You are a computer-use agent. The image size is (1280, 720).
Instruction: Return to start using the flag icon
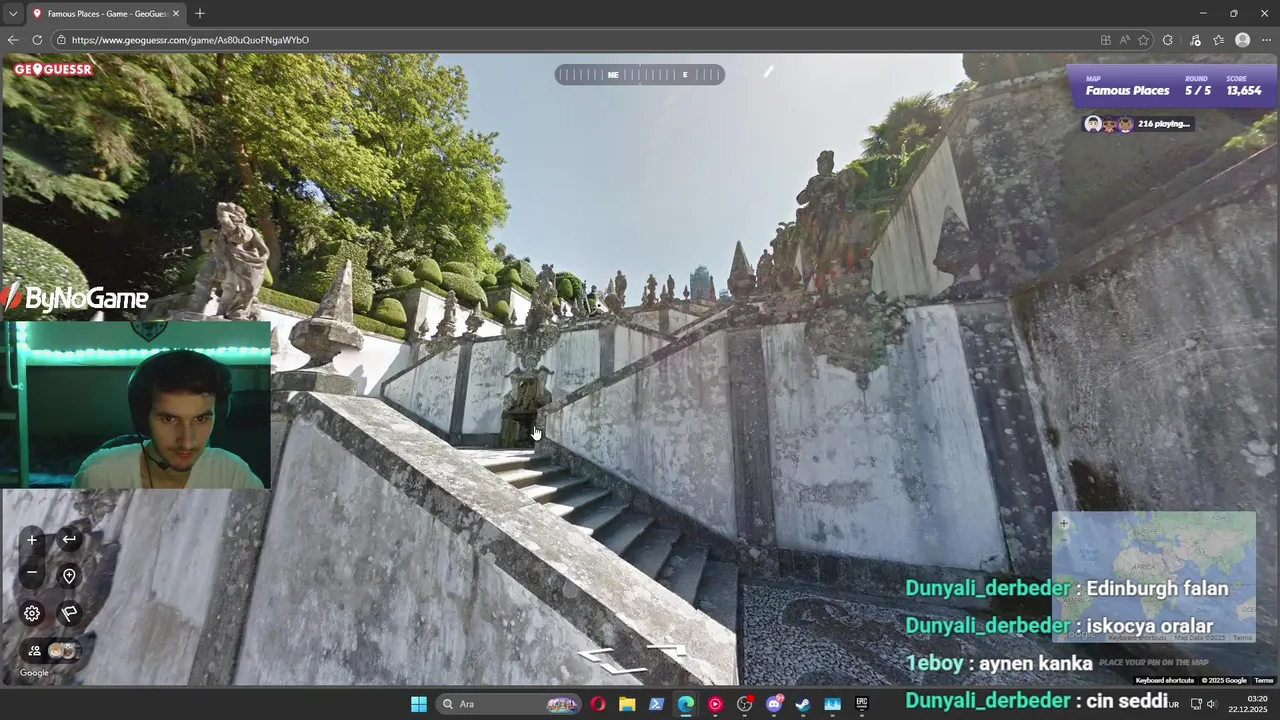pos(69,613)
